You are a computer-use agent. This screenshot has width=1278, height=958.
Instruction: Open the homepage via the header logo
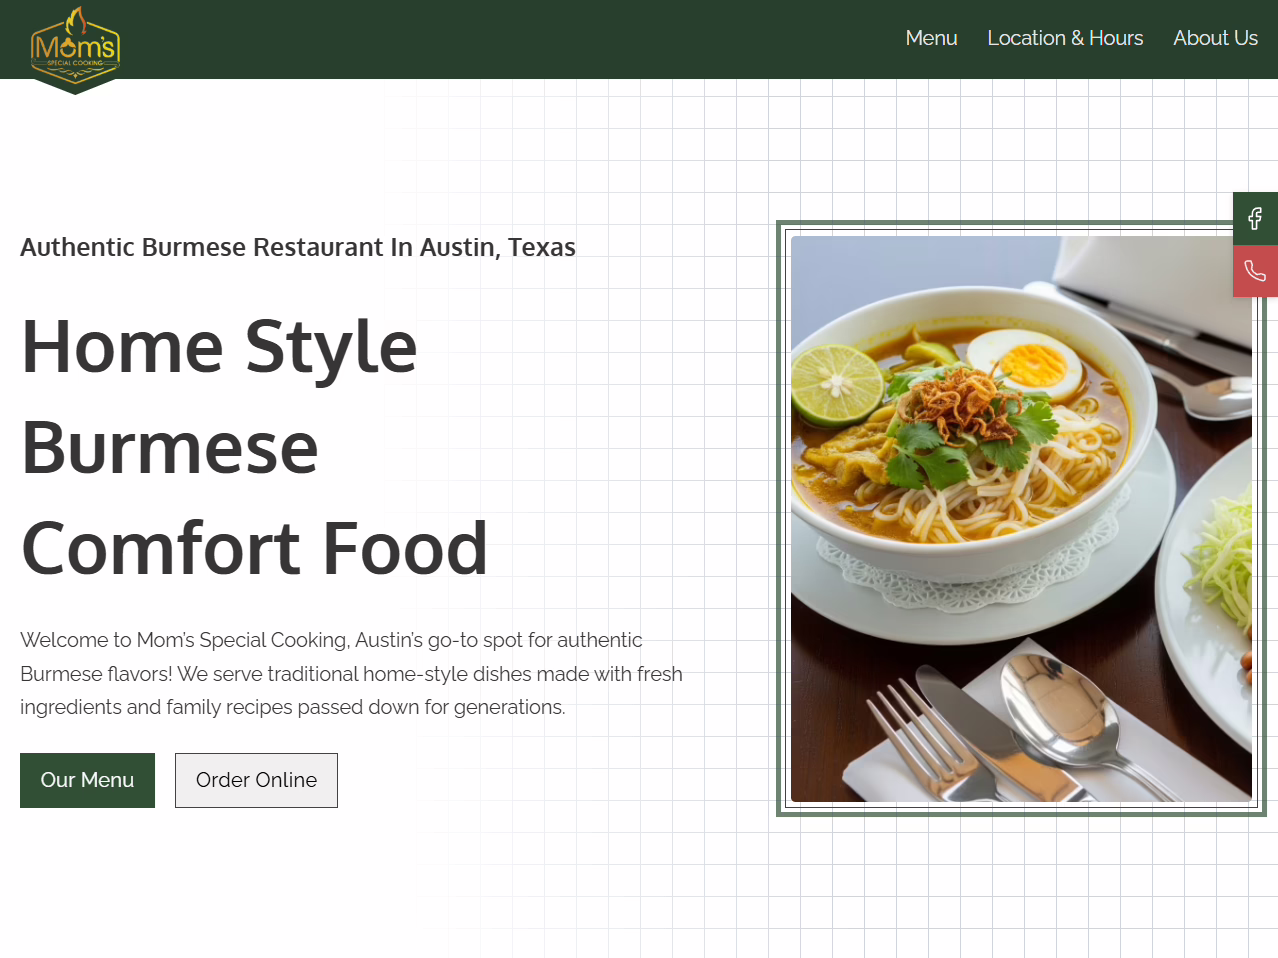pos(74,47)
